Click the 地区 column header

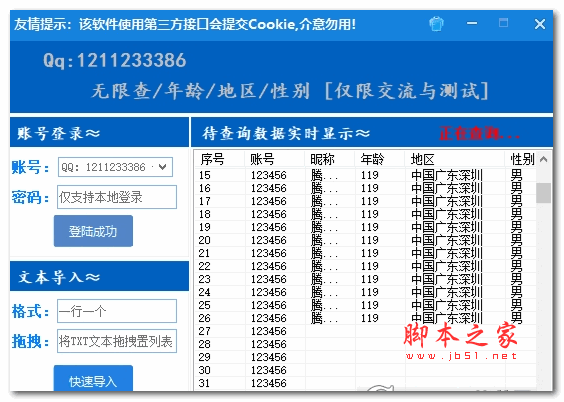coord(455,159)
